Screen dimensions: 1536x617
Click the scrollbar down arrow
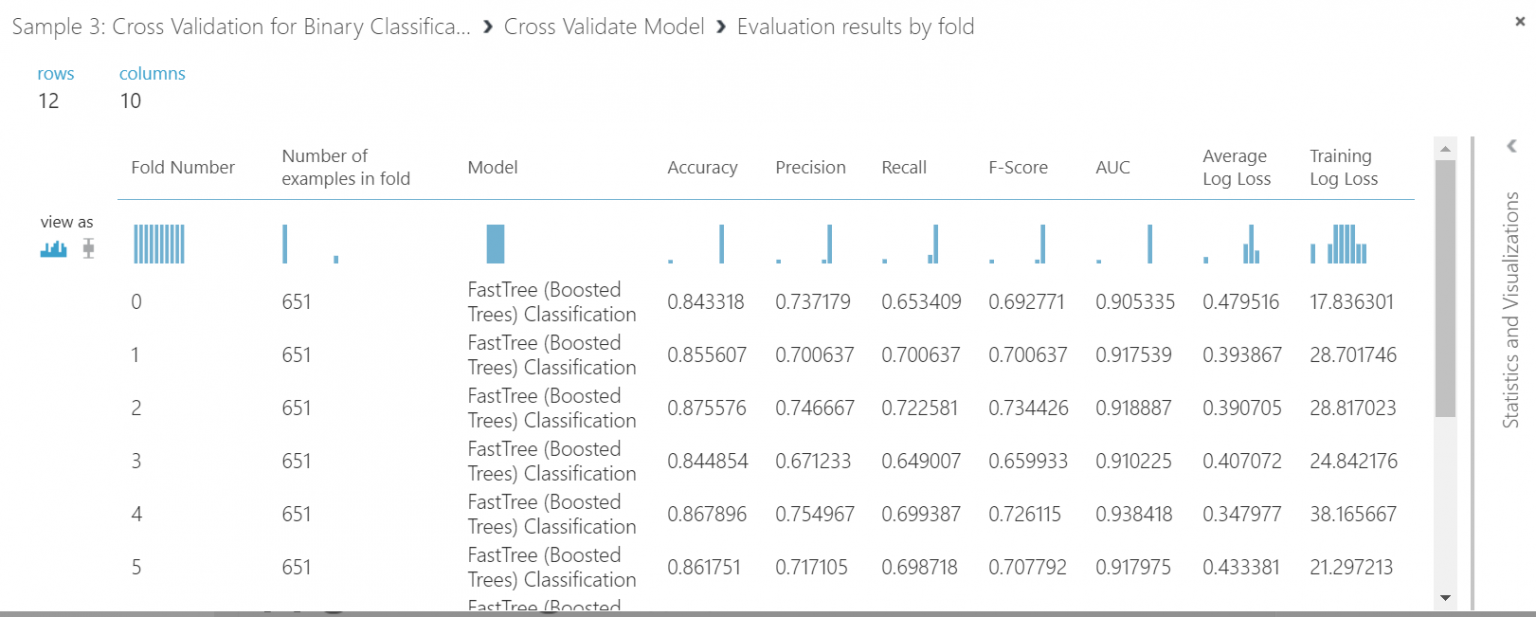(x=1446, y=598)
